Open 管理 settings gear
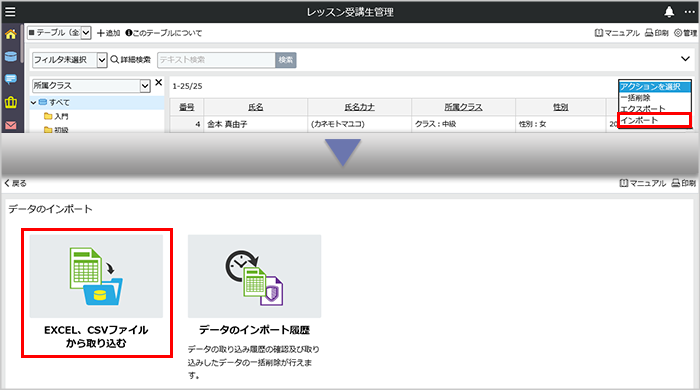This screenshot has width=700, height=390. [x=685, y=33]
